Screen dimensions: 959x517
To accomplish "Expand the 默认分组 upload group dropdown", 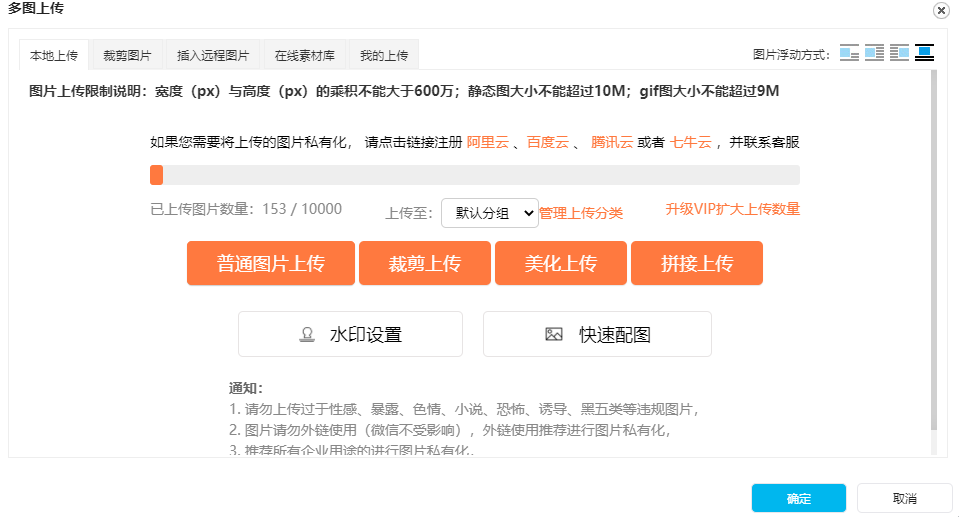I will [x=489, y=212].
